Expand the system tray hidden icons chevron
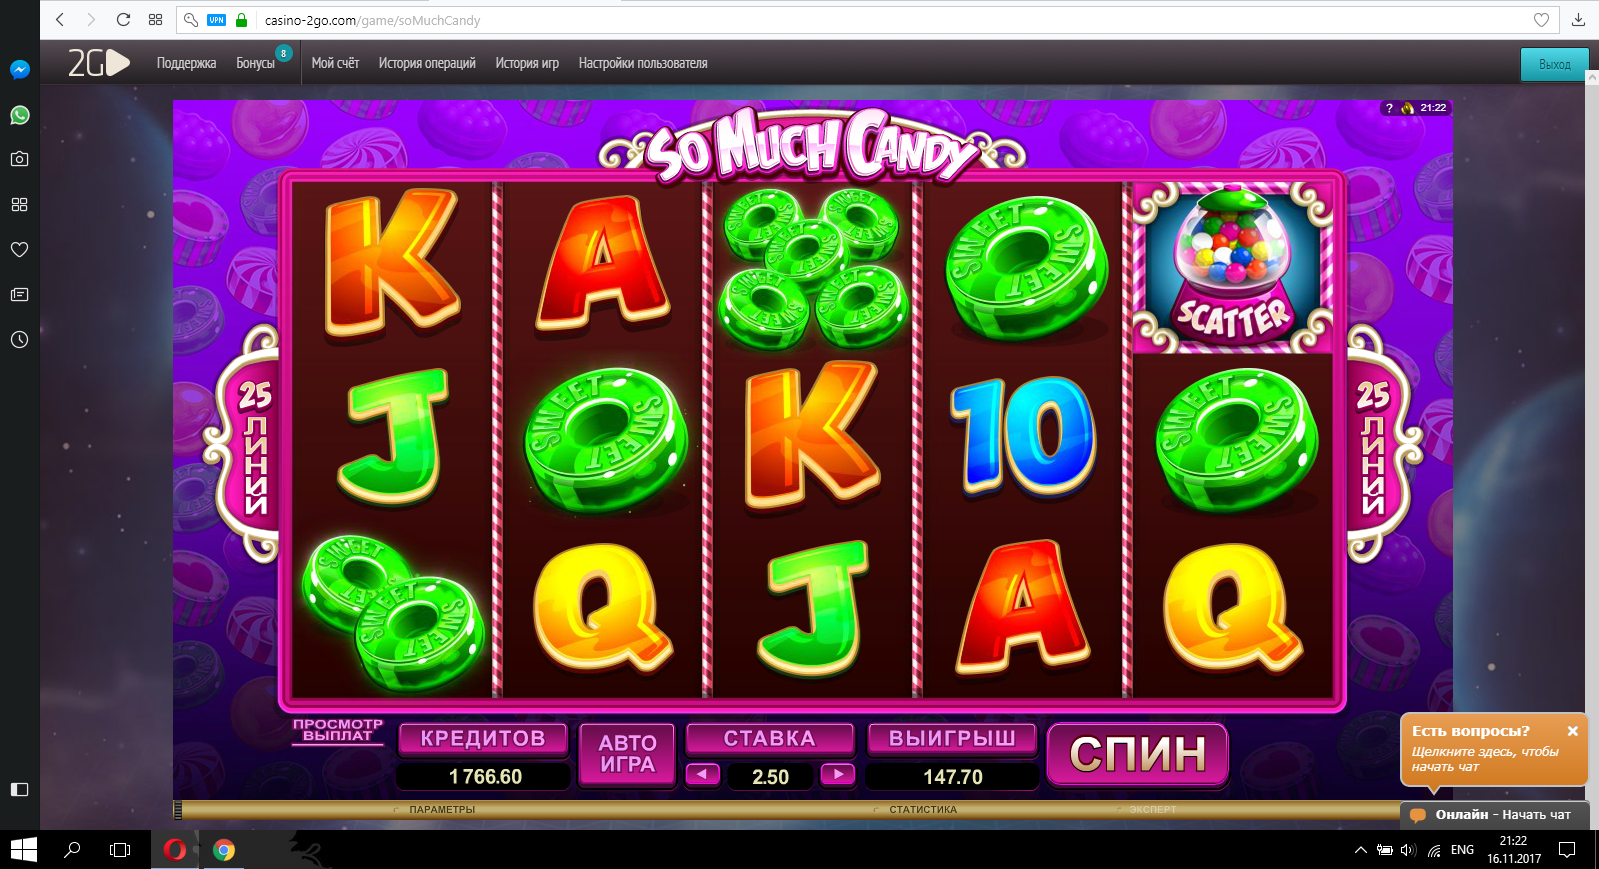The width and height of the screenshot is (1599, 869). [x=1360, y=850]
